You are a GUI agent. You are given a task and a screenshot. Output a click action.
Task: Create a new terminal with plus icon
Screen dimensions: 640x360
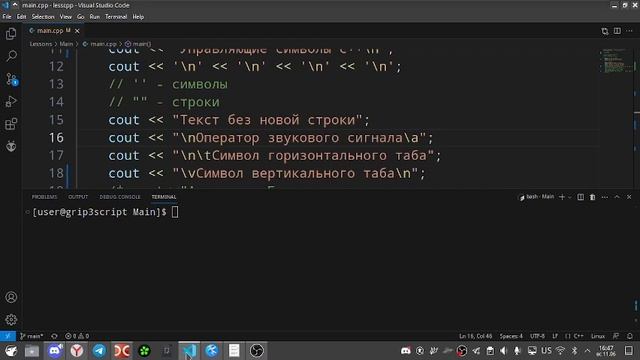point(562,197)
